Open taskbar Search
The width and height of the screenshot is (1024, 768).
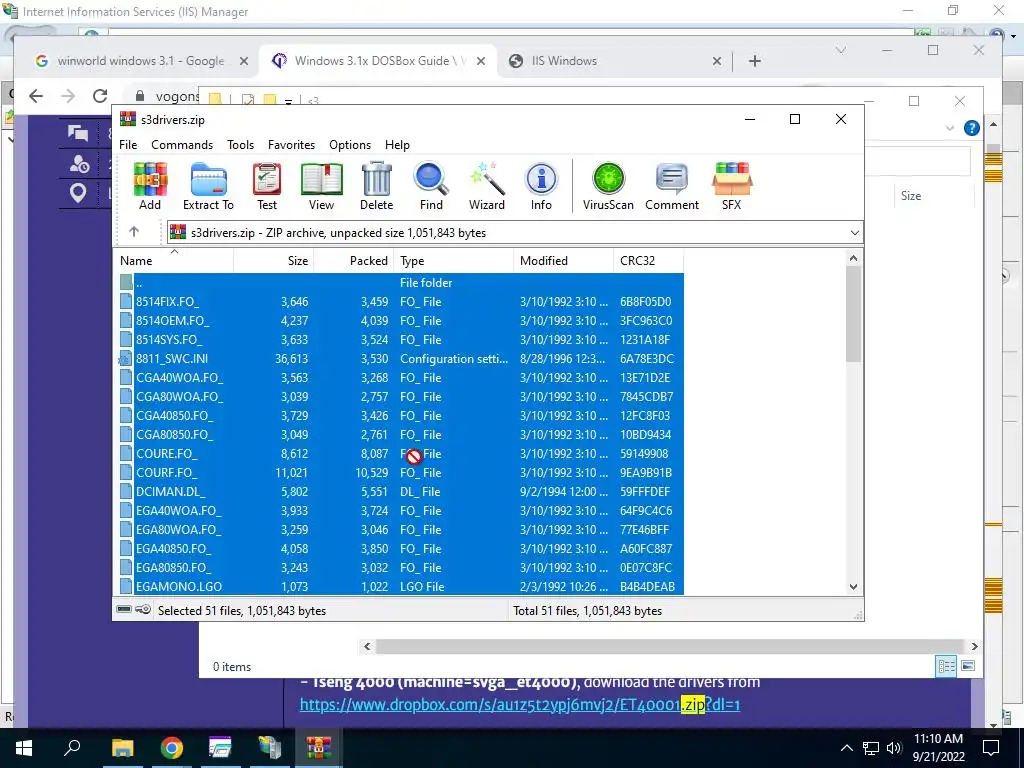tap(72, 748)
